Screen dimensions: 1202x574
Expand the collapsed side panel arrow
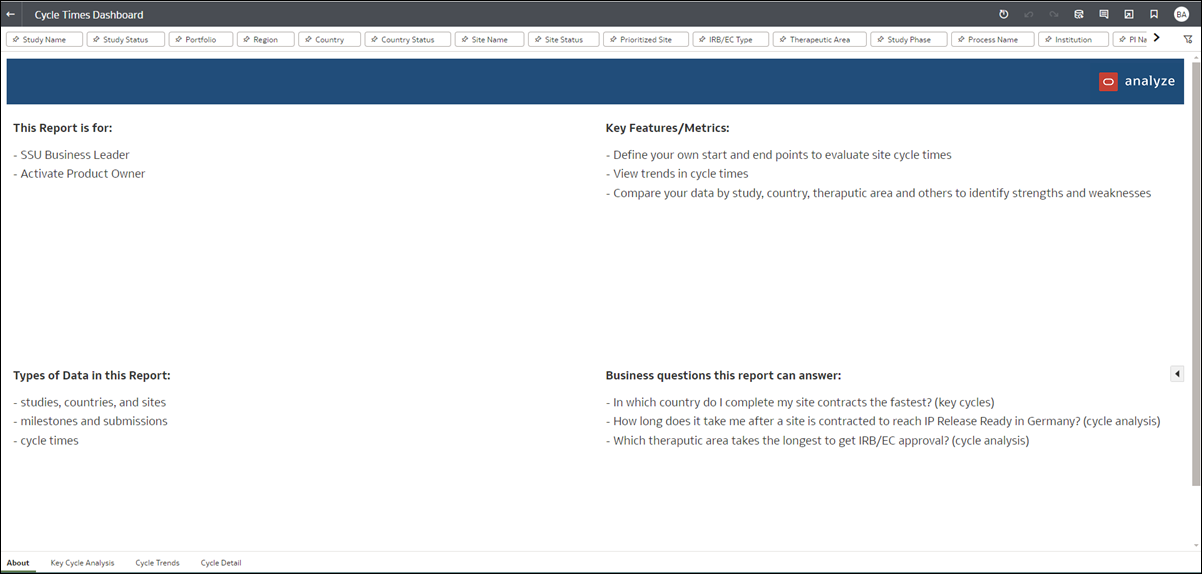click(1177, 374)
